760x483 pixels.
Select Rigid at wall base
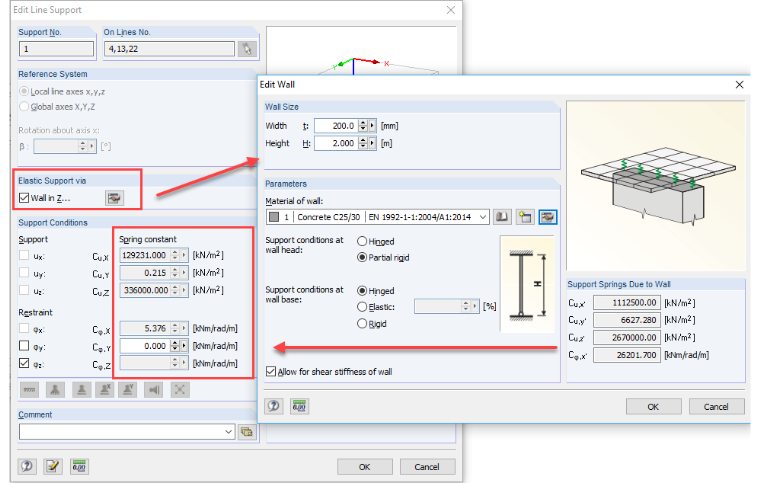(362, 324)
